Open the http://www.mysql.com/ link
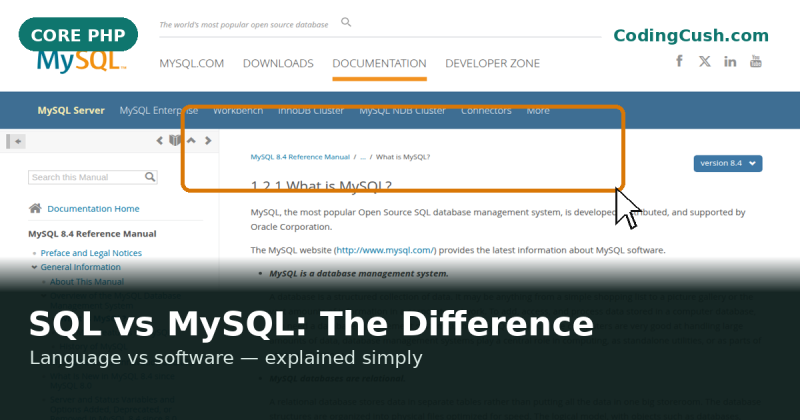Viewport: 800px width, 420px height. click(385, 250)
